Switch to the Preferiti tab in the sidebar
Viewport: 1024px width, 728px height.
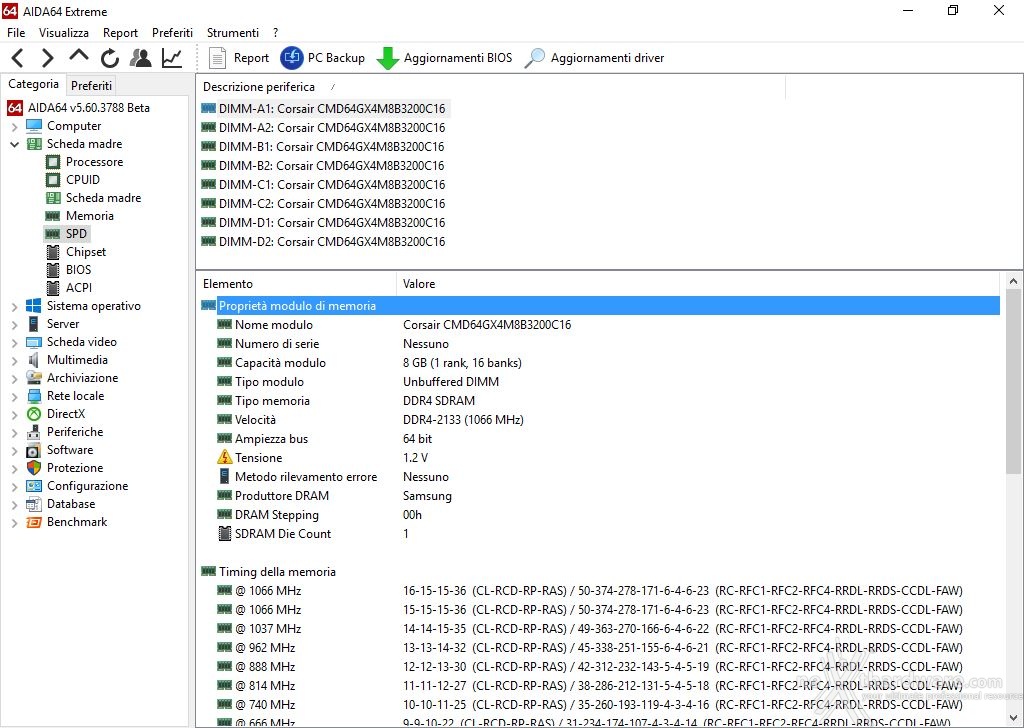coord(91,86)
